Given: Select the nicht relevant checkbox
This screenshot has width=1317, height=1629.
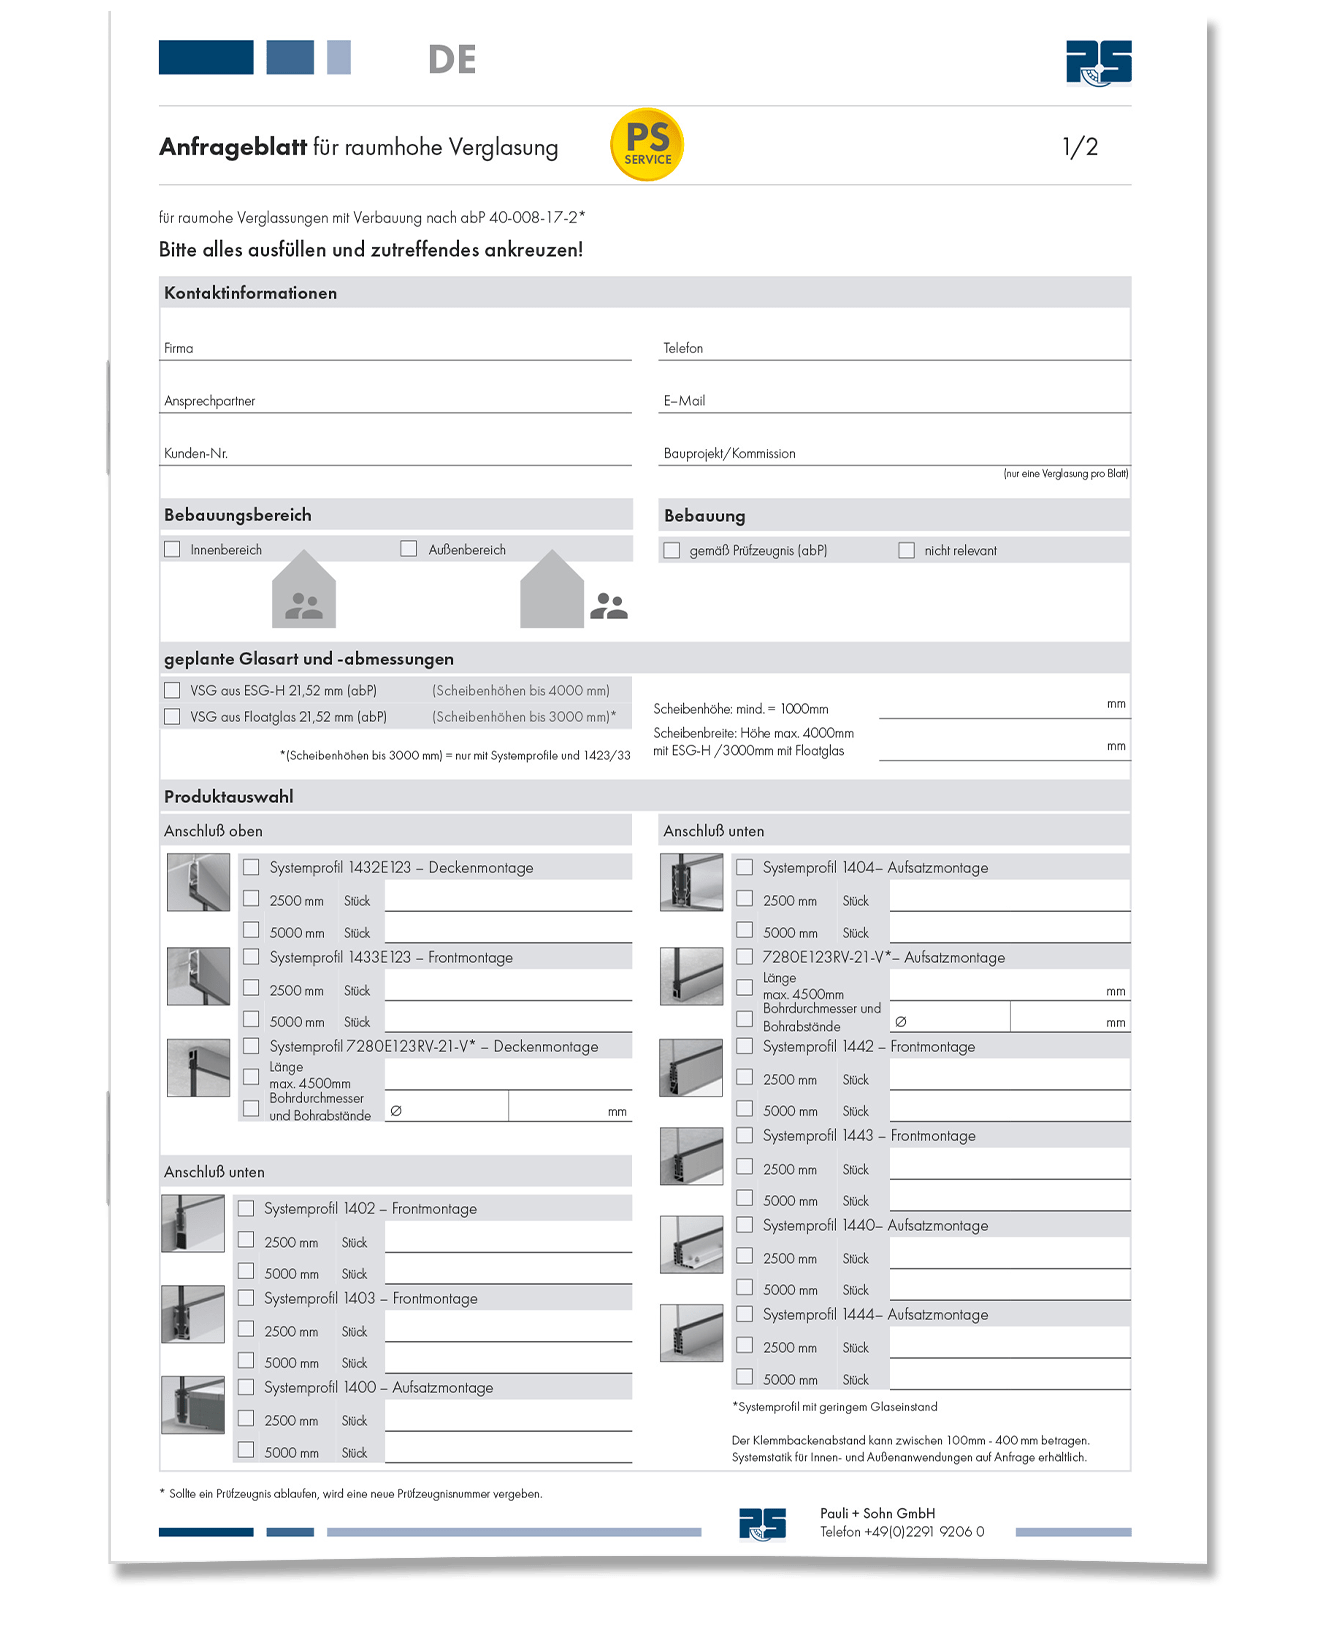Looking at the screenshot, I should click(x=907, y=550).
